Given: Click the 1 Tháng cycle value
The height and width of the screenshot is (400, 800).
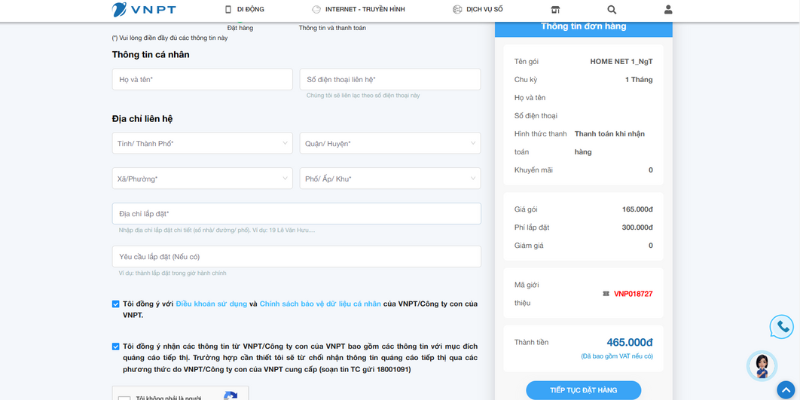Looking at the screenshot, I should (x=639, y=80).
